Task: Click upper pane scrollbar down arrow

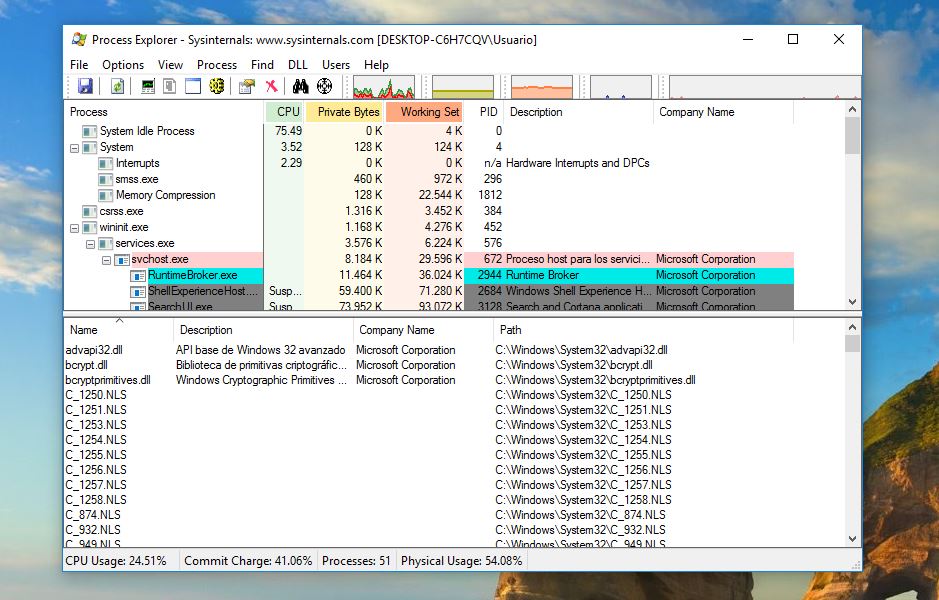Action: pyautogui.click(x=852, y=302)
